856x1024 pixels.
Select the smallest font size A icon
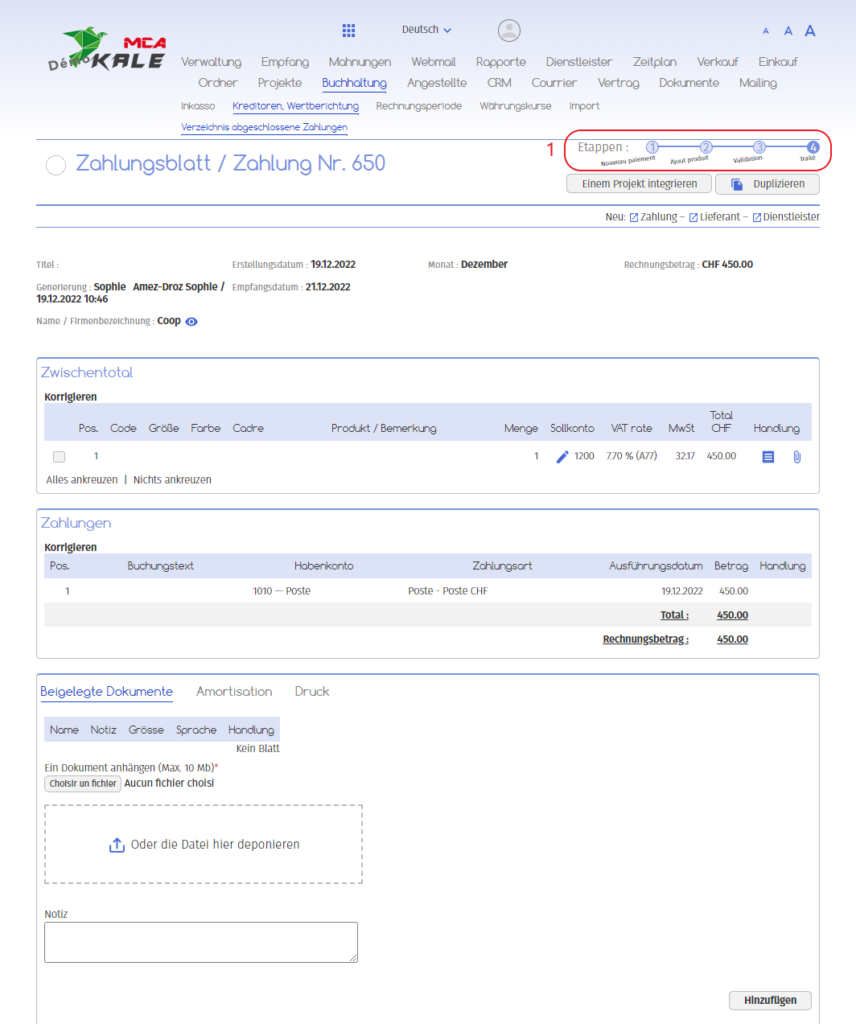[x=766, y=32]
